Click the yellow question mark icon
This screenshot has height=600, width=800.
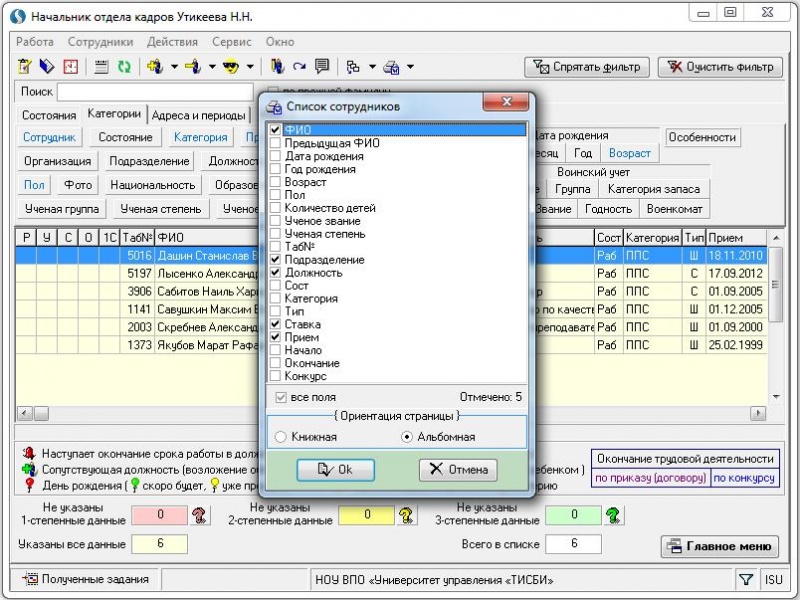[x=407, y=515]
